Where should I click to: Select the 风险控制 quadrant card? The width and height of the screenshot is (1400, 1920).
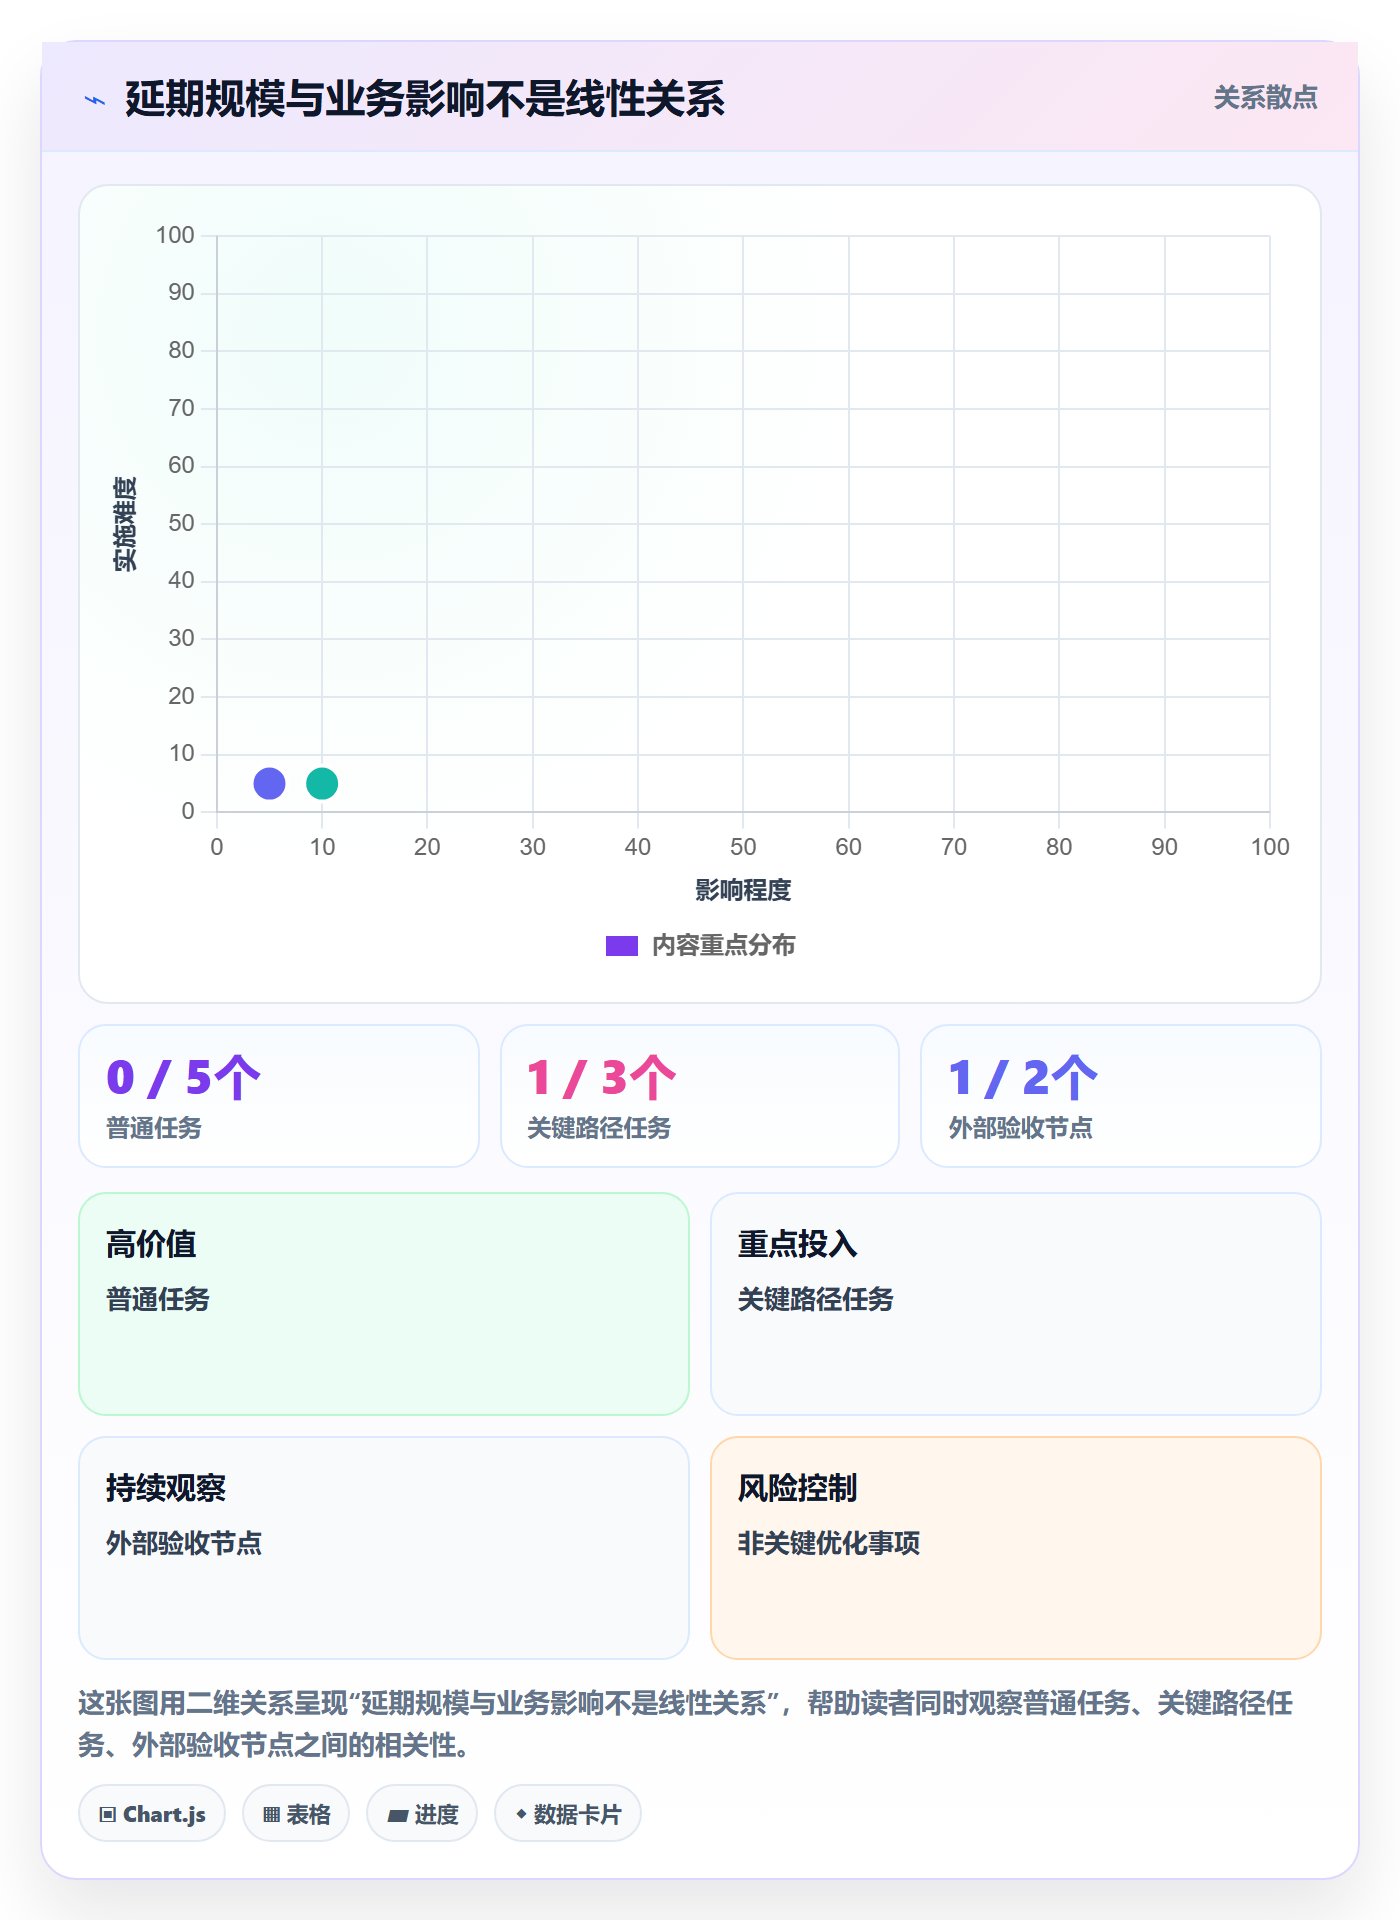tap(1016, 1548)
